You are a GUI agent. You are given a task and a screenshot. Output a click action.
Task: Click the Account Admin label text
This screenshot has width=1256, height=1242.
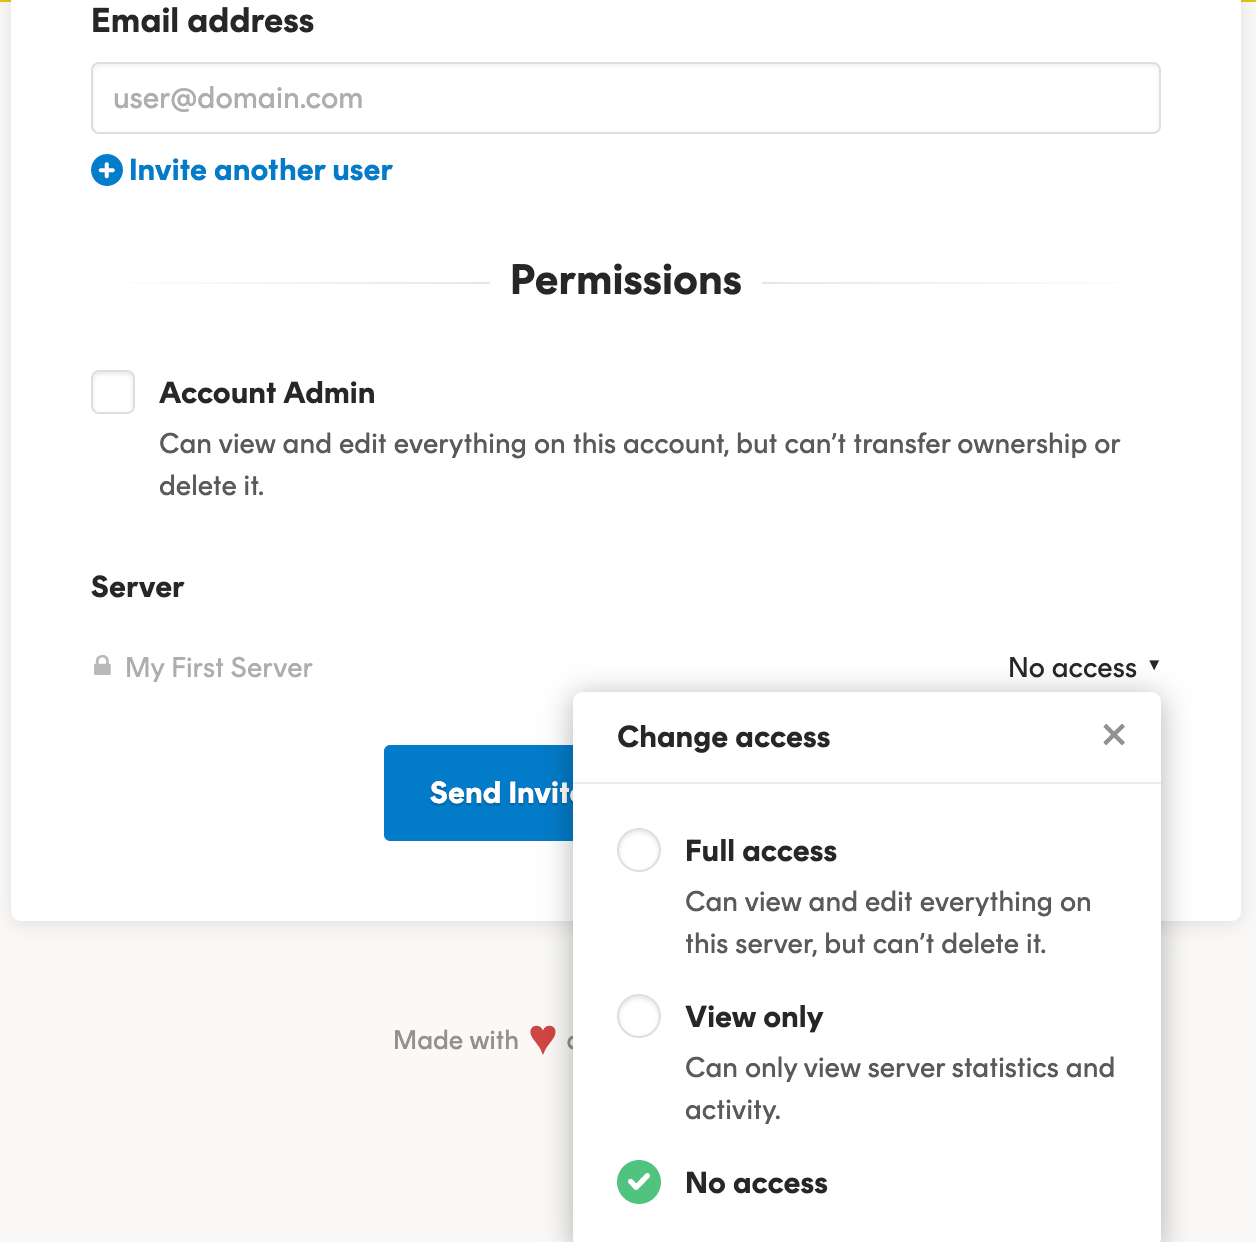[x=267, y=393]
